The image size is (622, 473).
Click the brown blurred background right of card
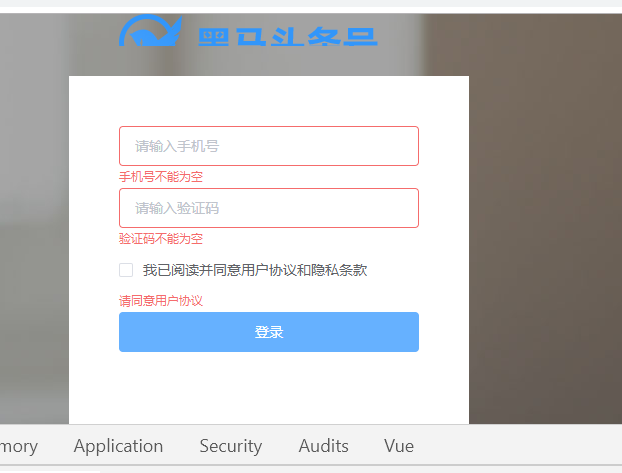(545, 218)
